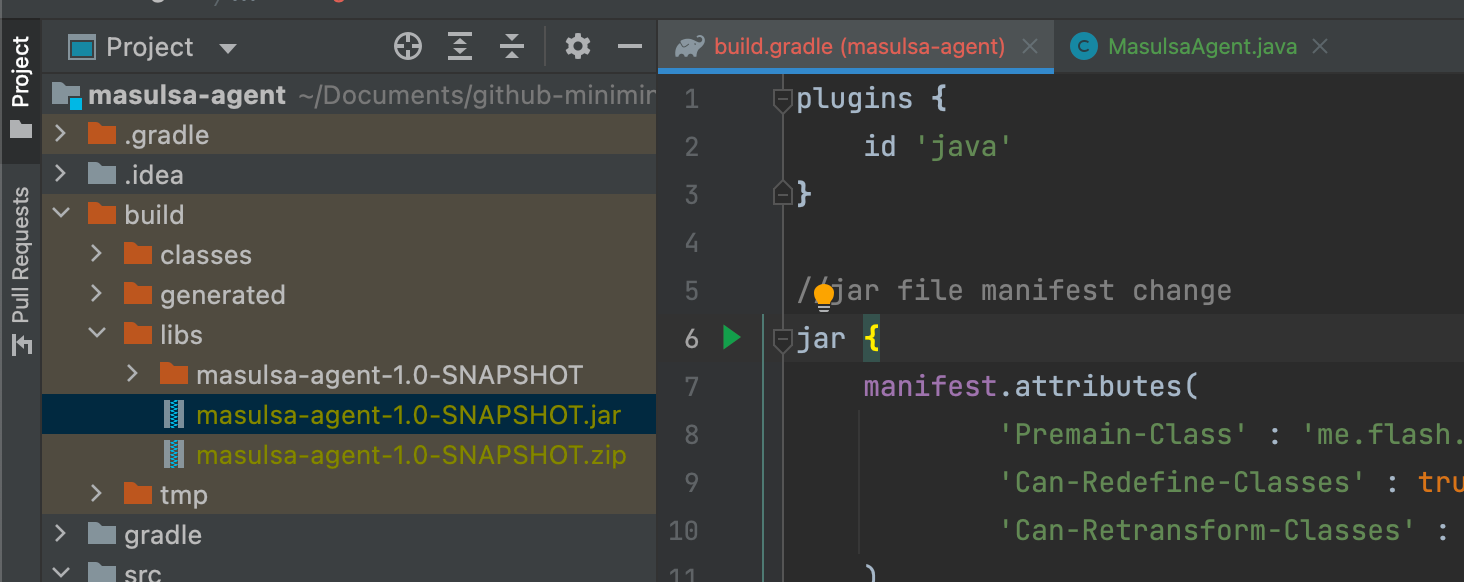Click the orange folder icon of classes
The image size is (1464, 582).
click(x=138, y=254)
